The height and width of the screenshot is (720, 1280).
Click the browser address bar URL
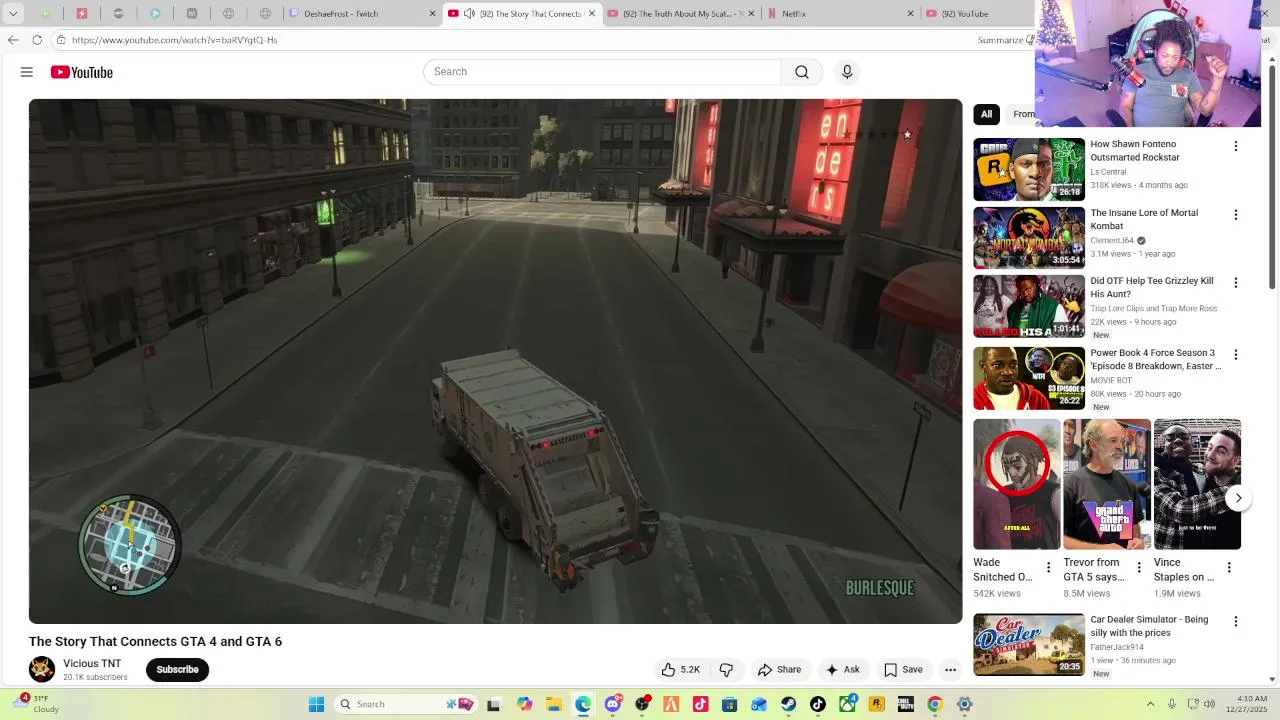pyautogui.click(x=175, y=40)
